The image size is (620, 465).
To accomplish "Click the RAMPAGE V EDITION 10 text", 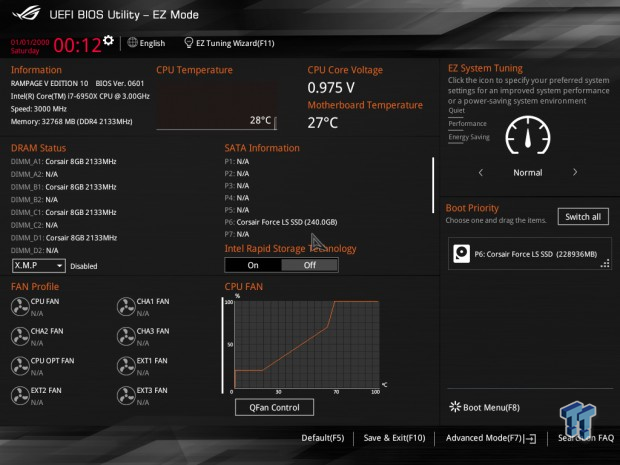I will [49, 83].
